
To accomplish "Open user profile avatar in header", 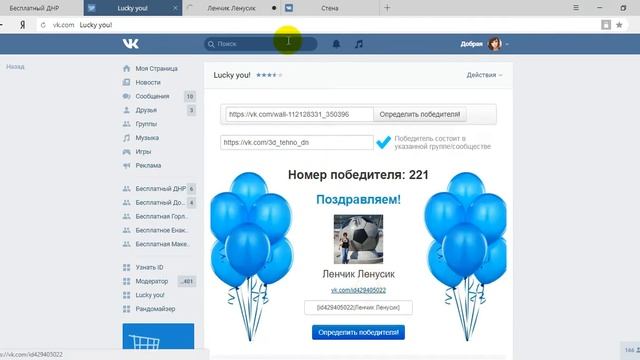I will (494, 44).
